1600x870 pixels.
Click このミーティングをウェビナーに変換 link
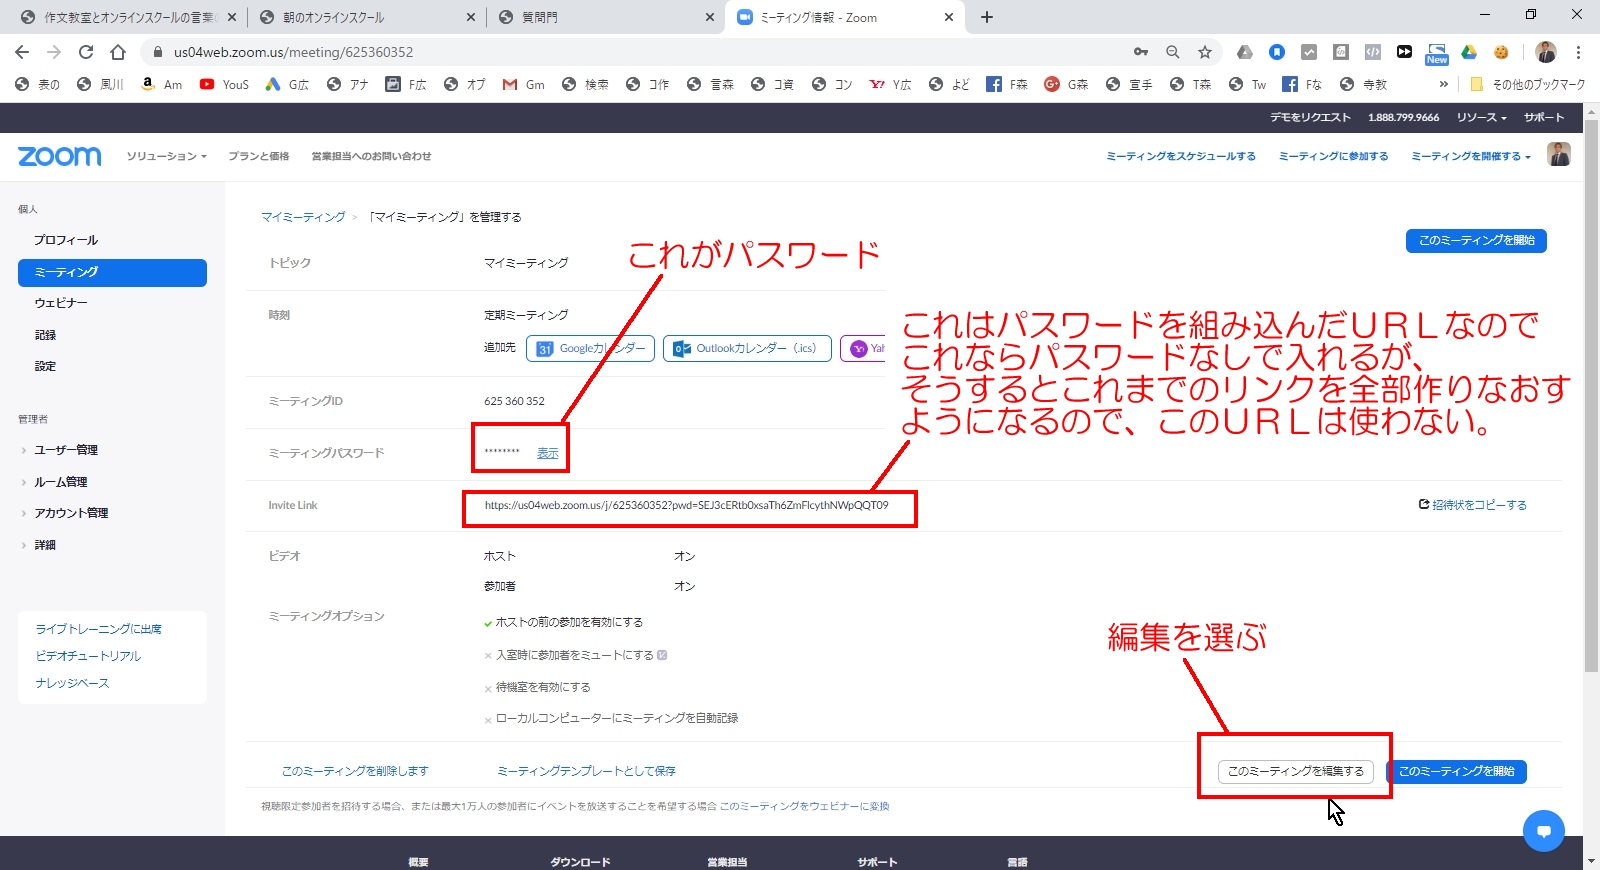(x=804, y=806)
